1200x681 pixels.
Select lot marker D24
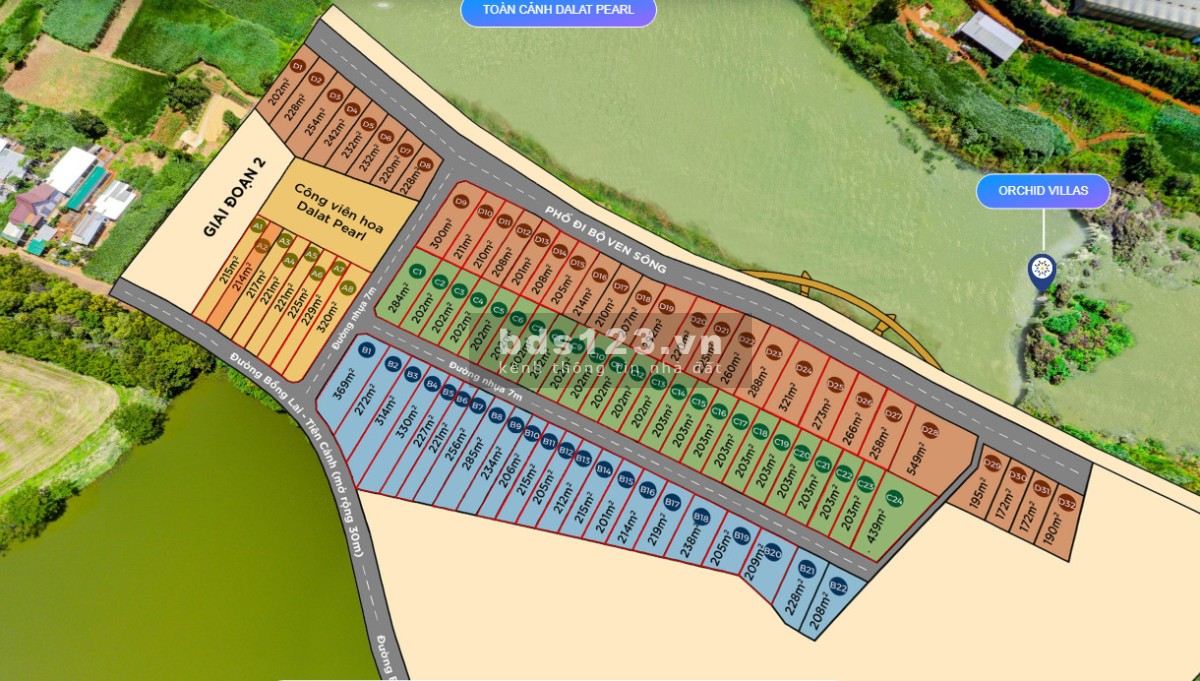coord(804,368)
